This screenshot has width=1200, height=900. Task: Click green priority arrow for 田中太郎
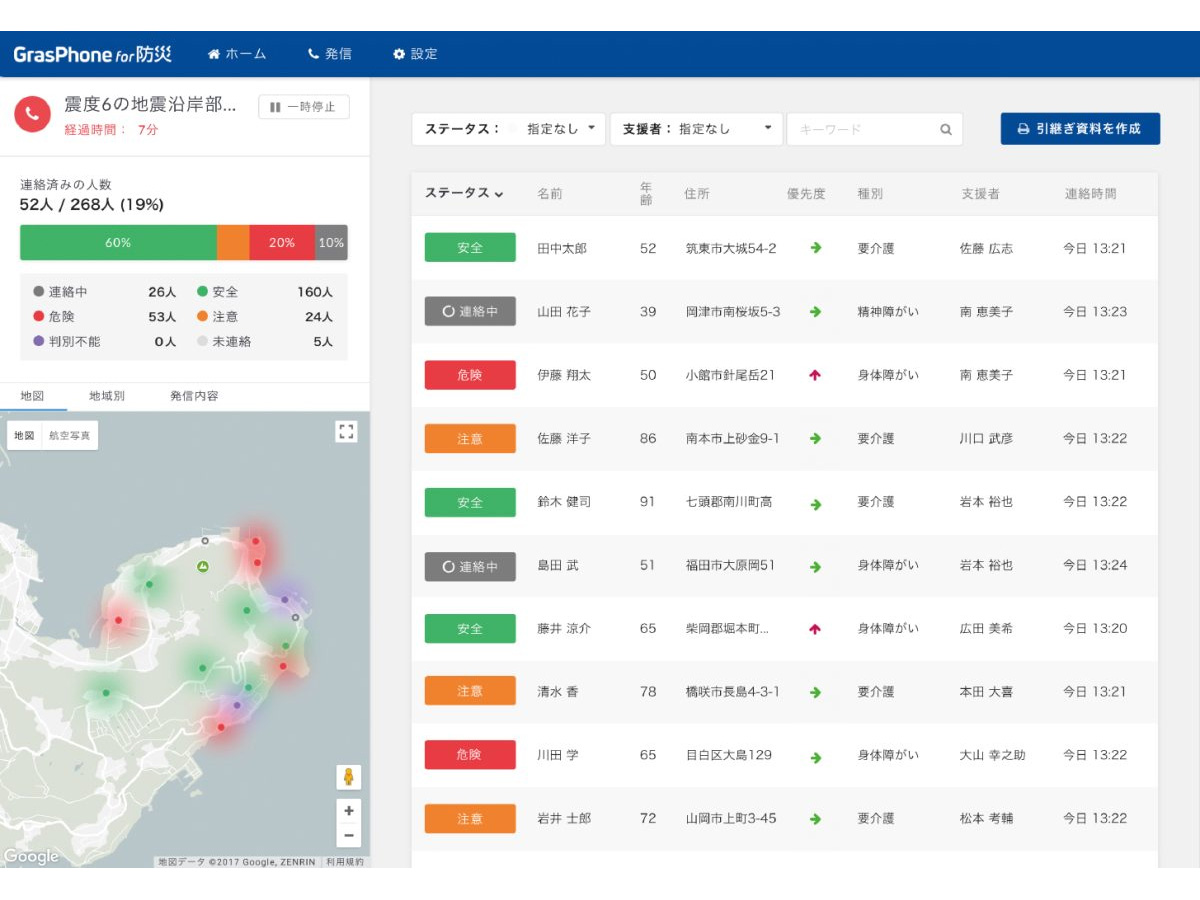(x=815, y=248)
